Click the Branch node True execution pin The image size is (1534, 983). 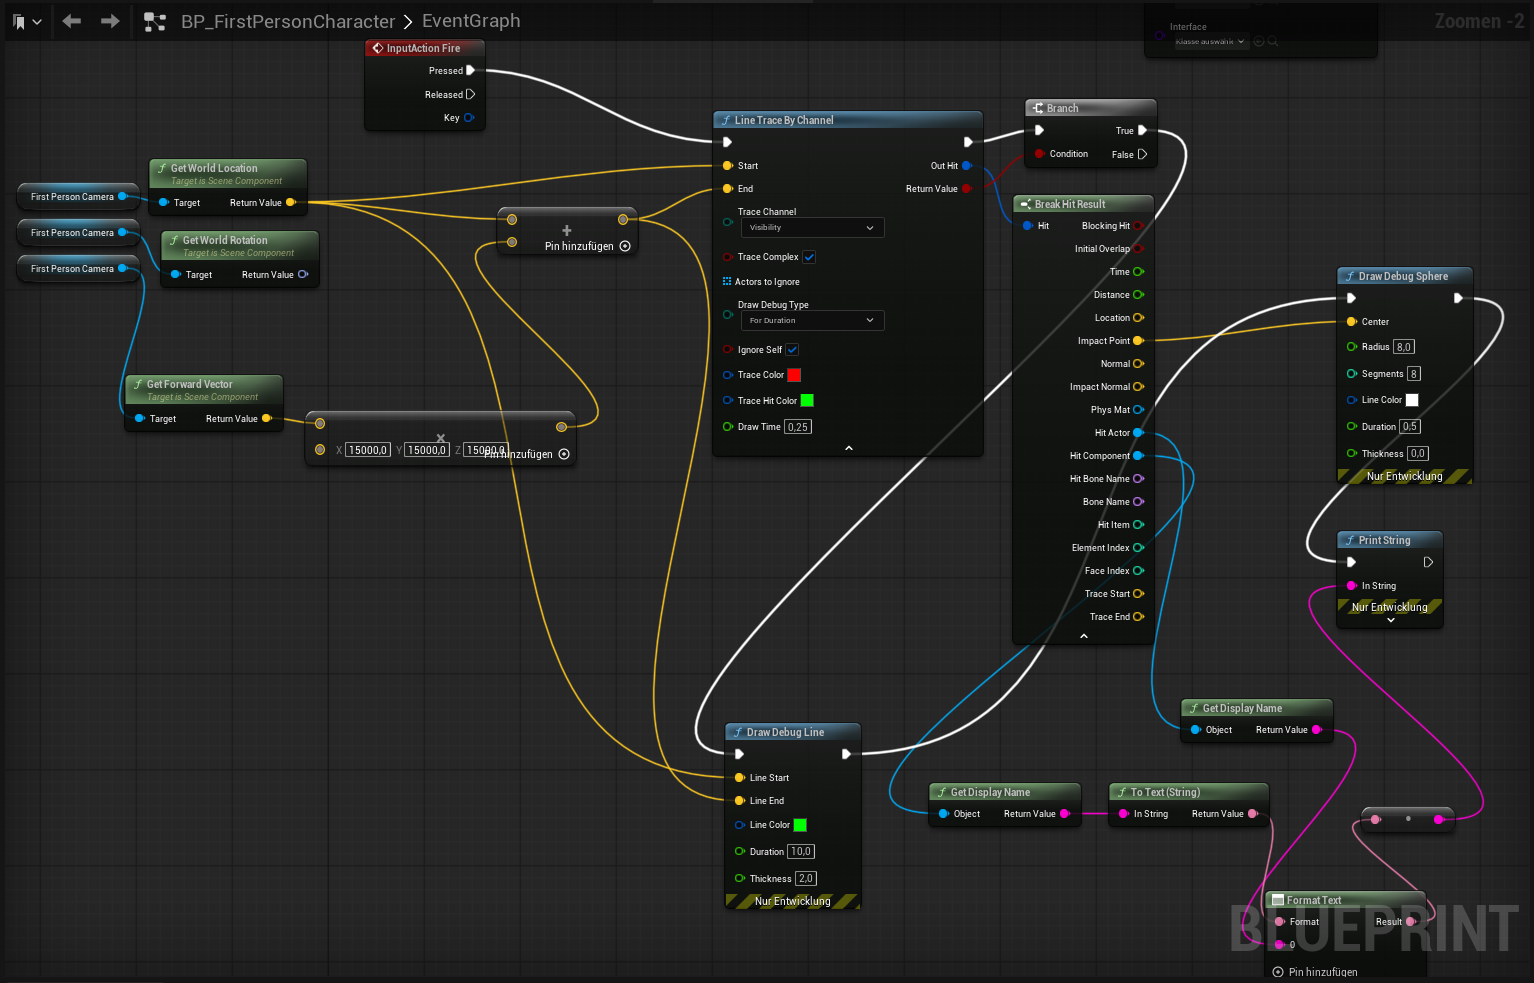click(1142, 131)
